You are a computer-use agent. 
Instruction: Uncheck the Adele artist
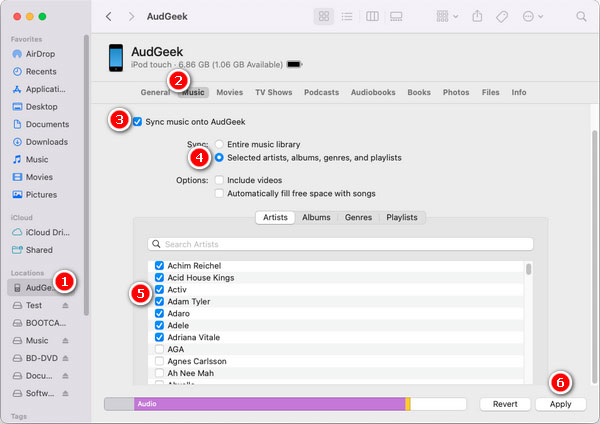tap(159, 325)
